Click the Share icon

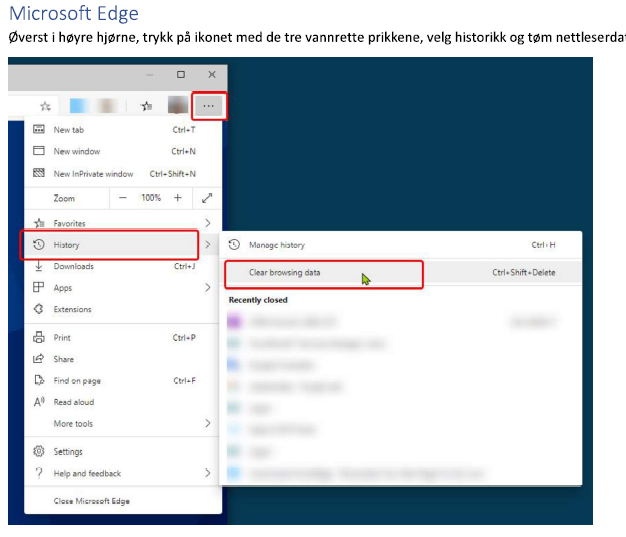click(39, 359)
